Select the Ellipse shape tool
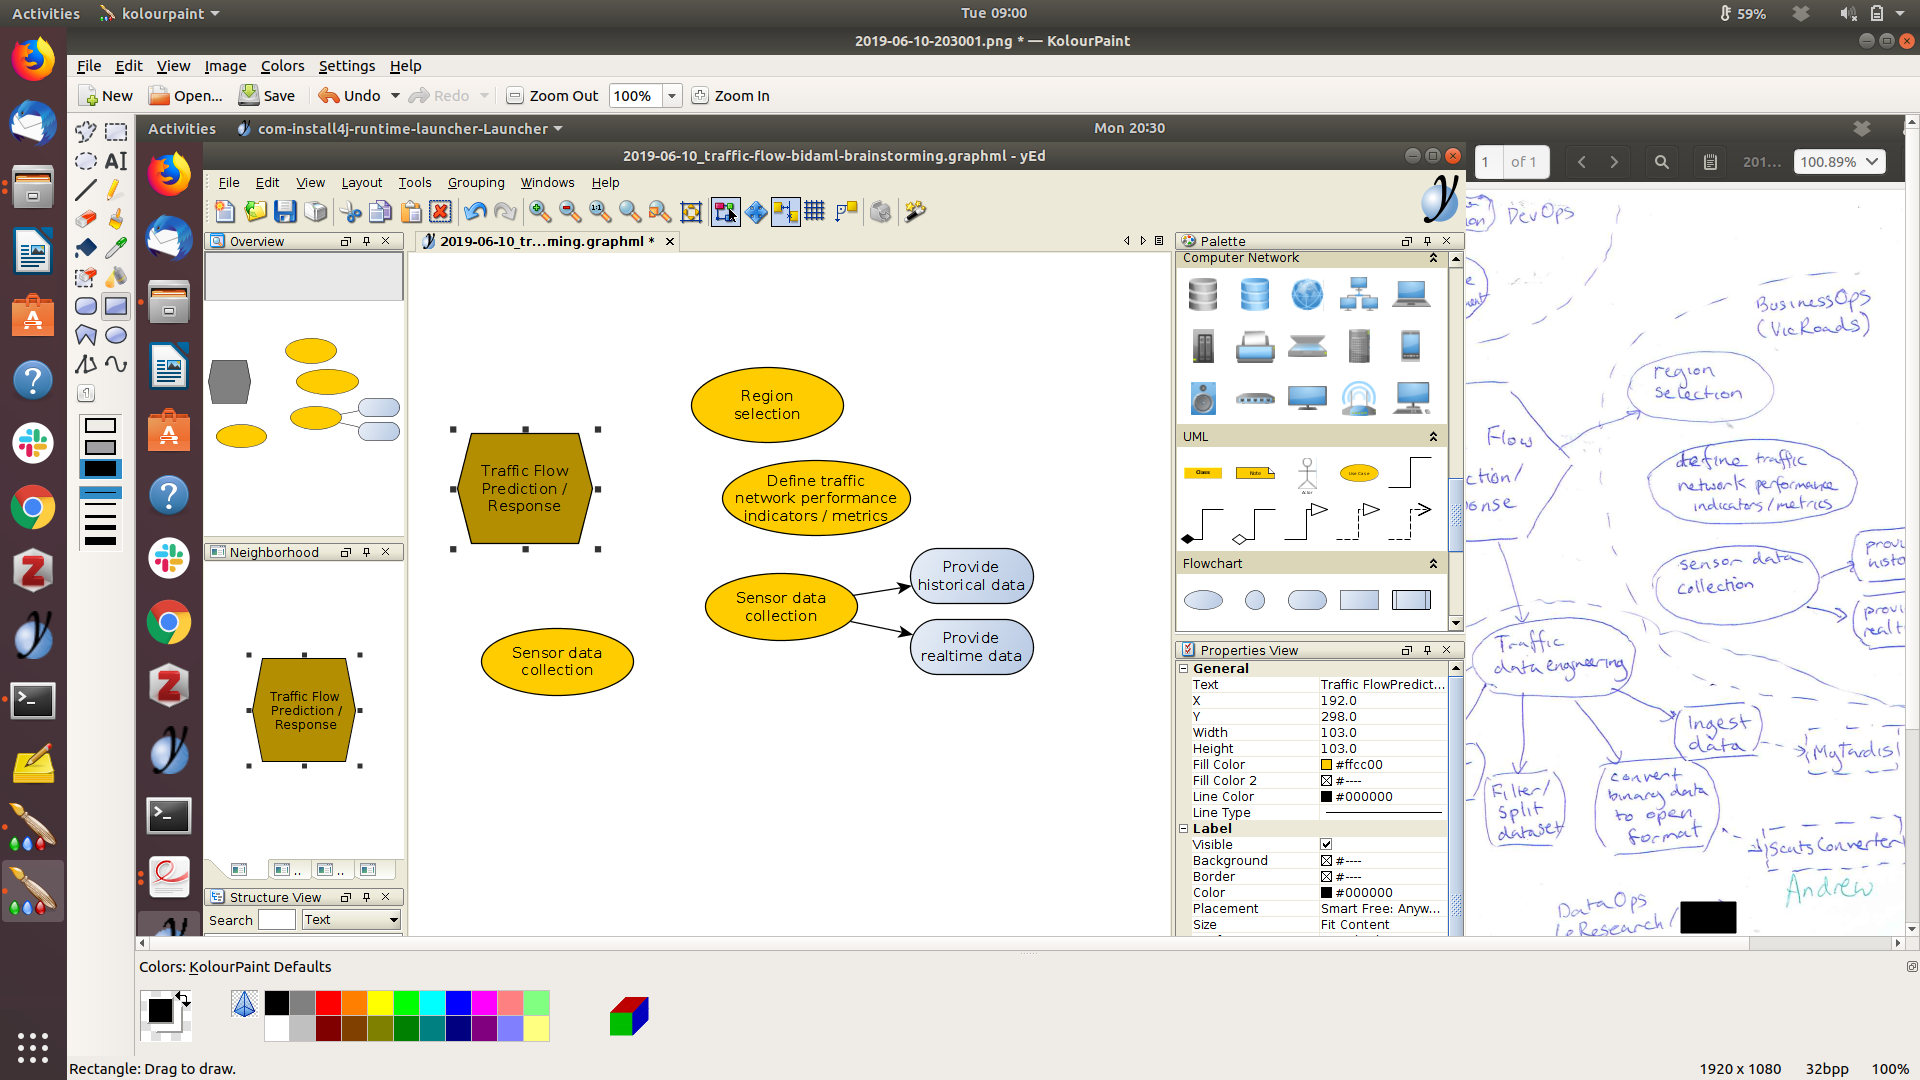Viewport: 1920px width, 1080px height. (x=116, y=335)
